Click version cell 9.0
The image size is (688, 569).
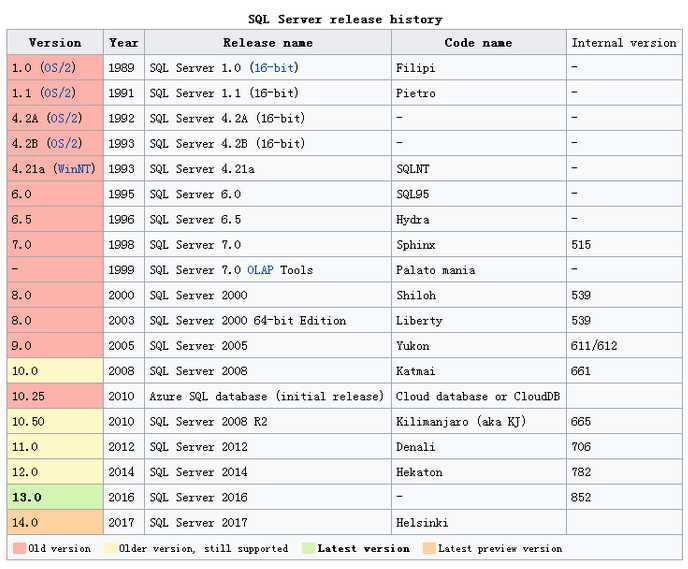pyautogui.click(x=55, y=346)
